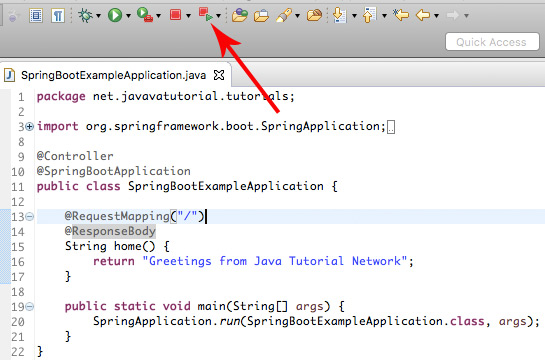Click the @Controller annotation text

click(x=75, y=156)
